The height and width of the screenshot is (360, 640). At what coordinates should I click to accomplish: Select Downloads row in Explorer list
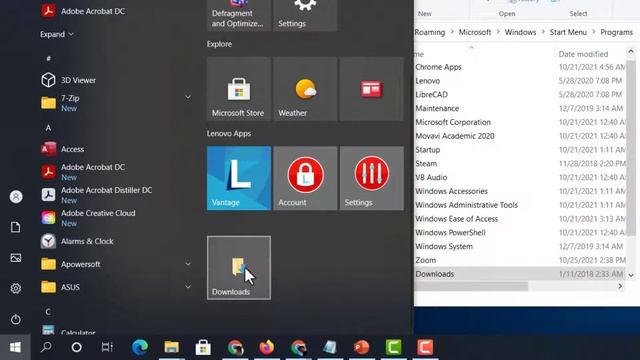[520, 274]
